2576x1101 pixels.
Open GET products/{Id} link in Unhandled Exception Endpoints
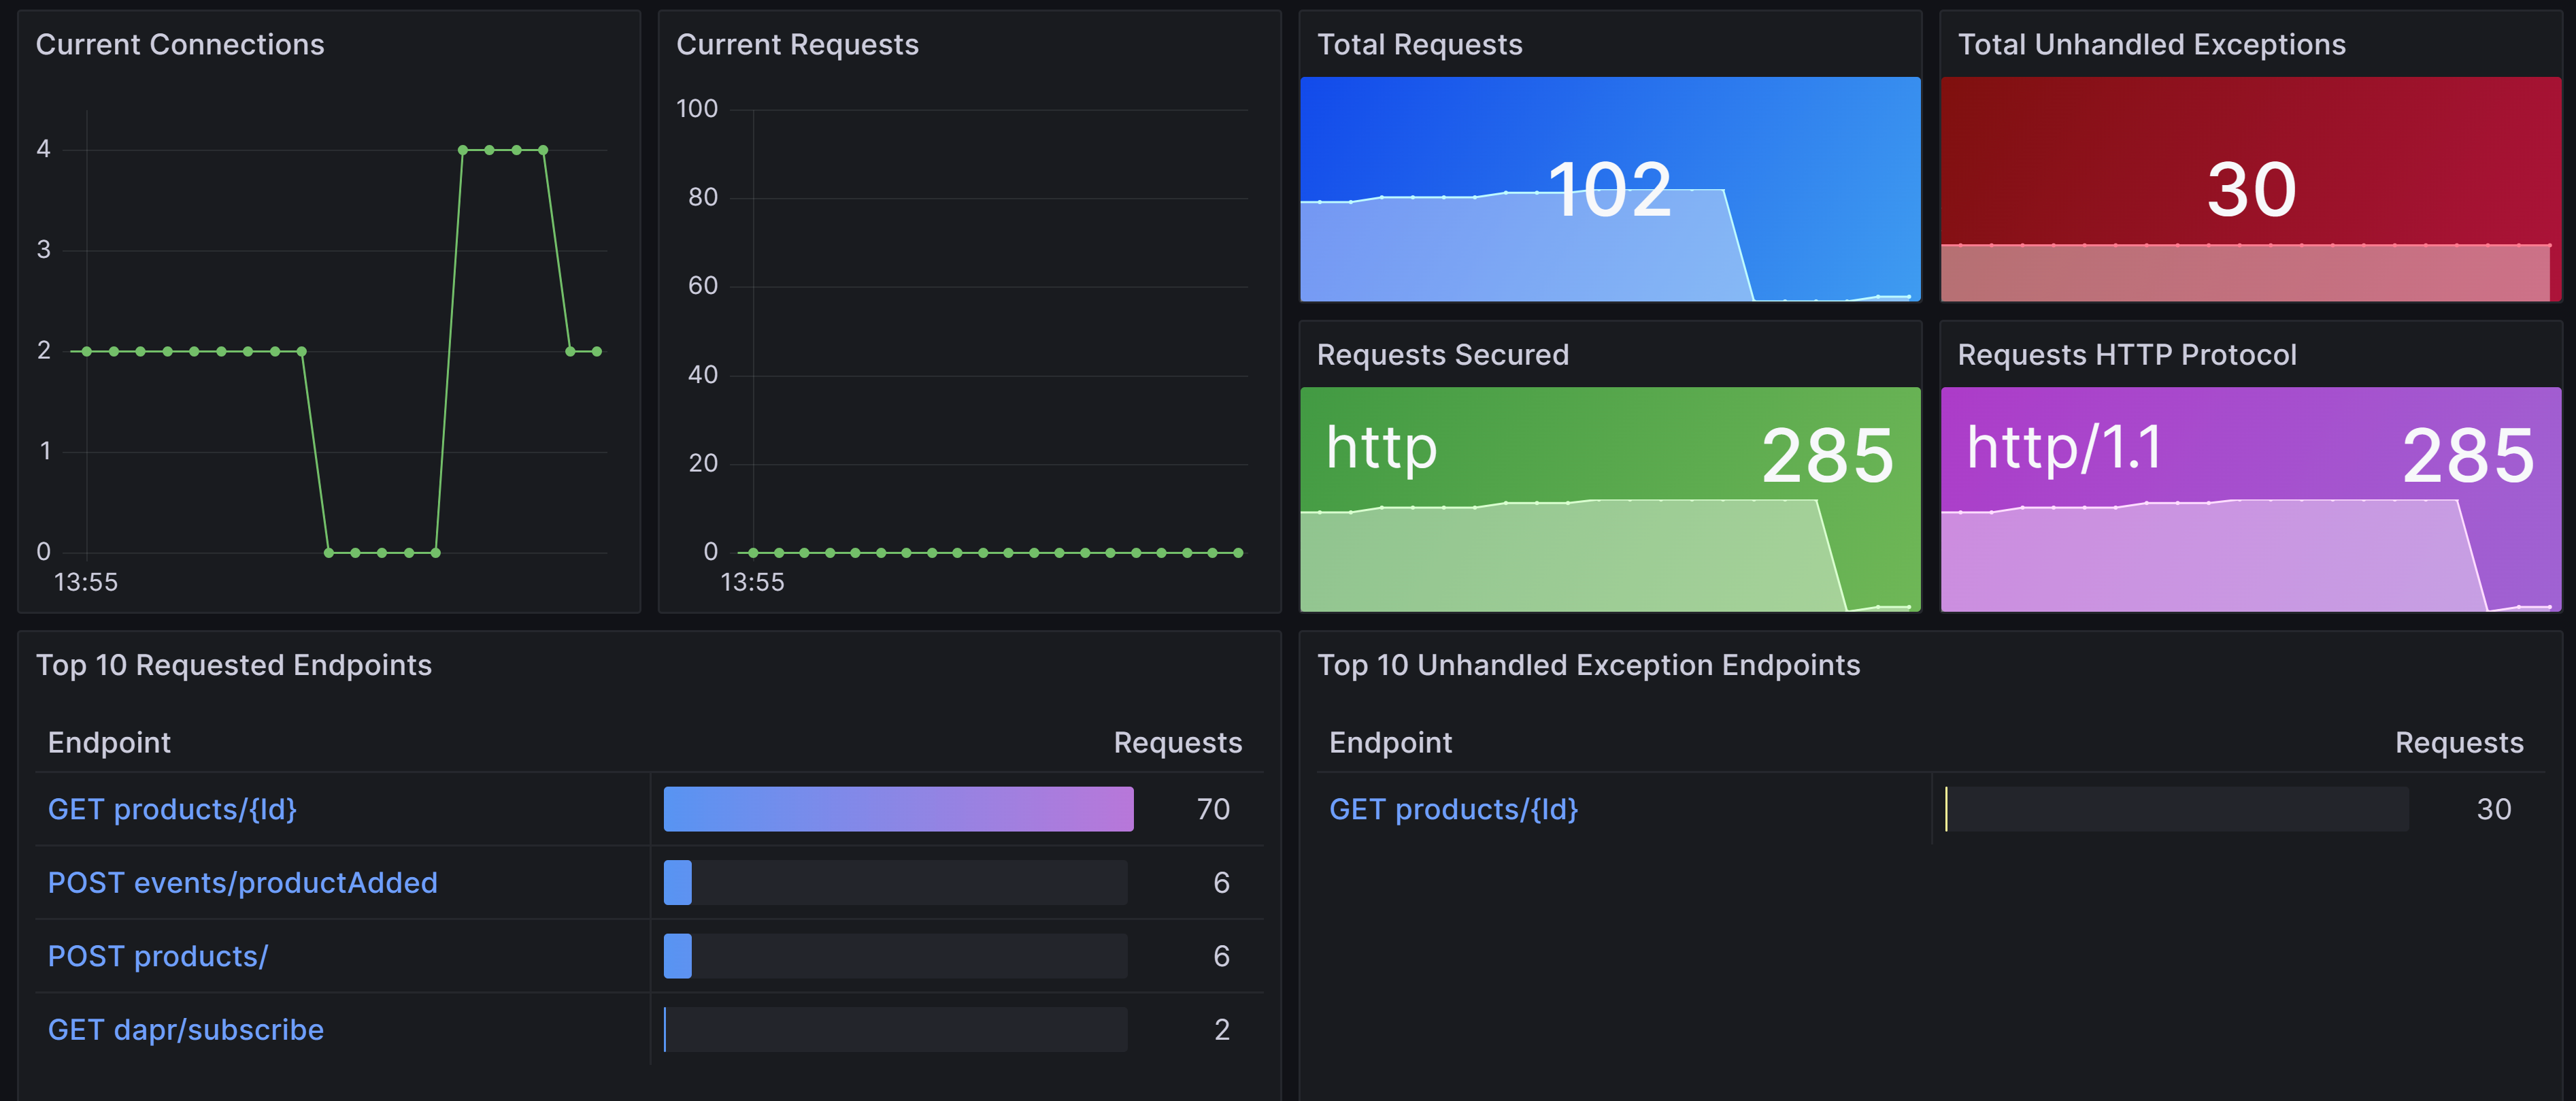(1453, 809)
